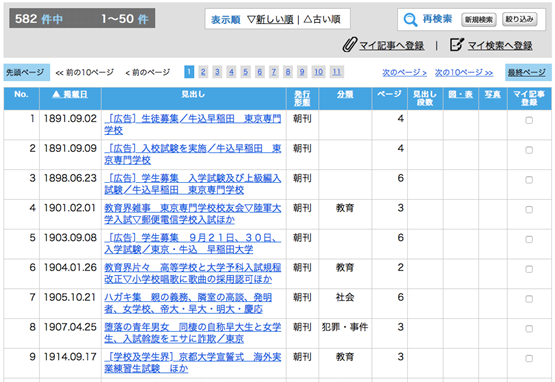Check the マイ記事登録 checkbox for 1914.09.17 row
Image resolution: width=555 pixels, height=382 pixels.
click(x=529, y=358)
